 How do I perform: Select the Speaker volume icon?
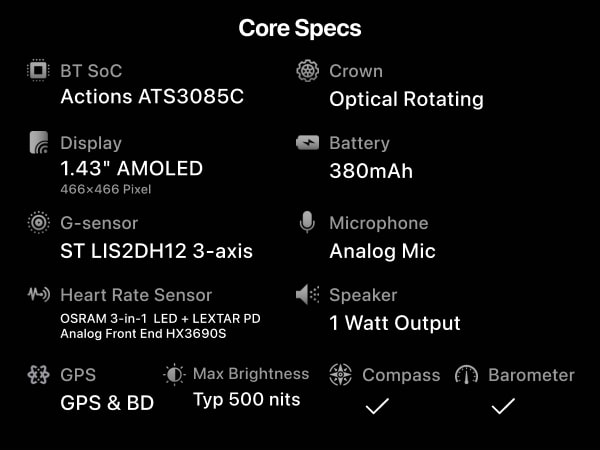(x=307, y=294)
